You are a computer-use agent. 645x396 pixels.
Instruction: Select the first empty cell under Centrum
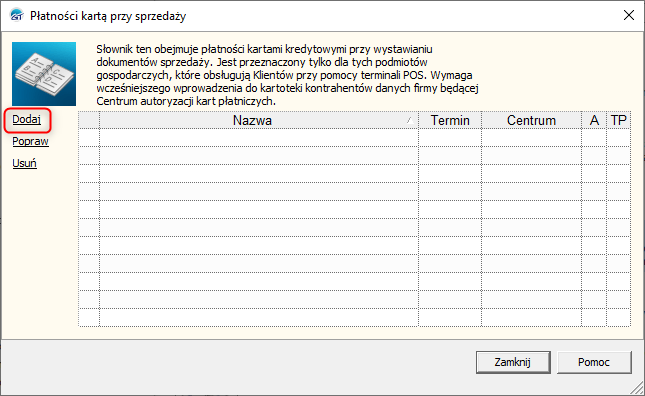click(531, 138)
